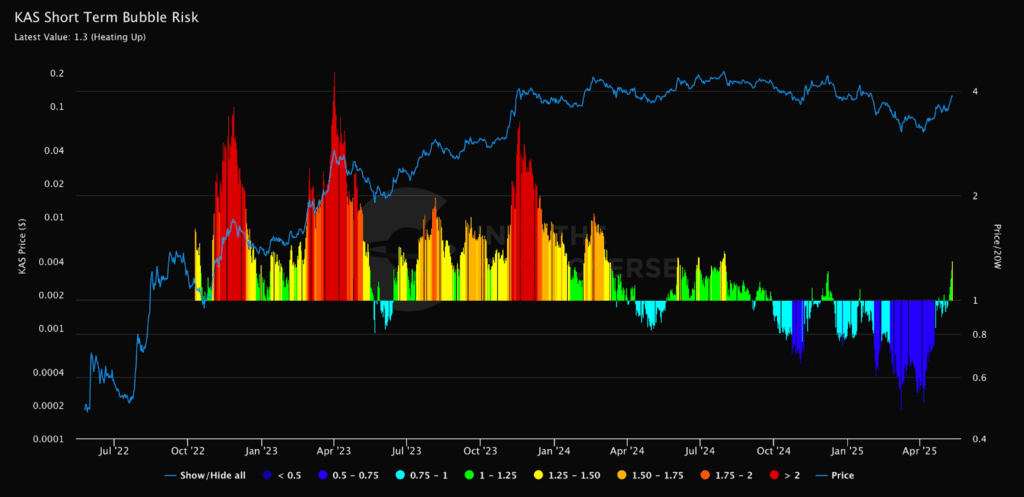
Task: Hide the '0.75 - 1' cyan series
Action: pos(422,475)
